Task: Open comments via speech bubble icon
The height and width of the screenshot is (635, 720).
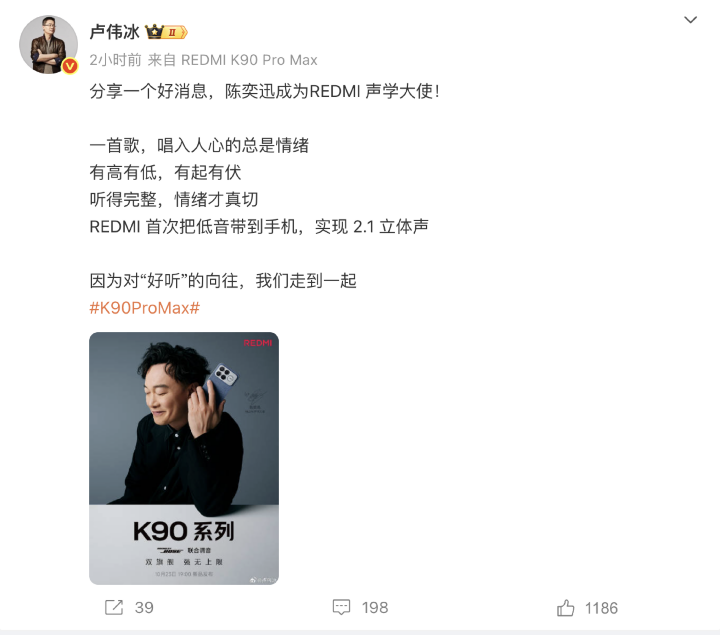Action: point(341,607)
